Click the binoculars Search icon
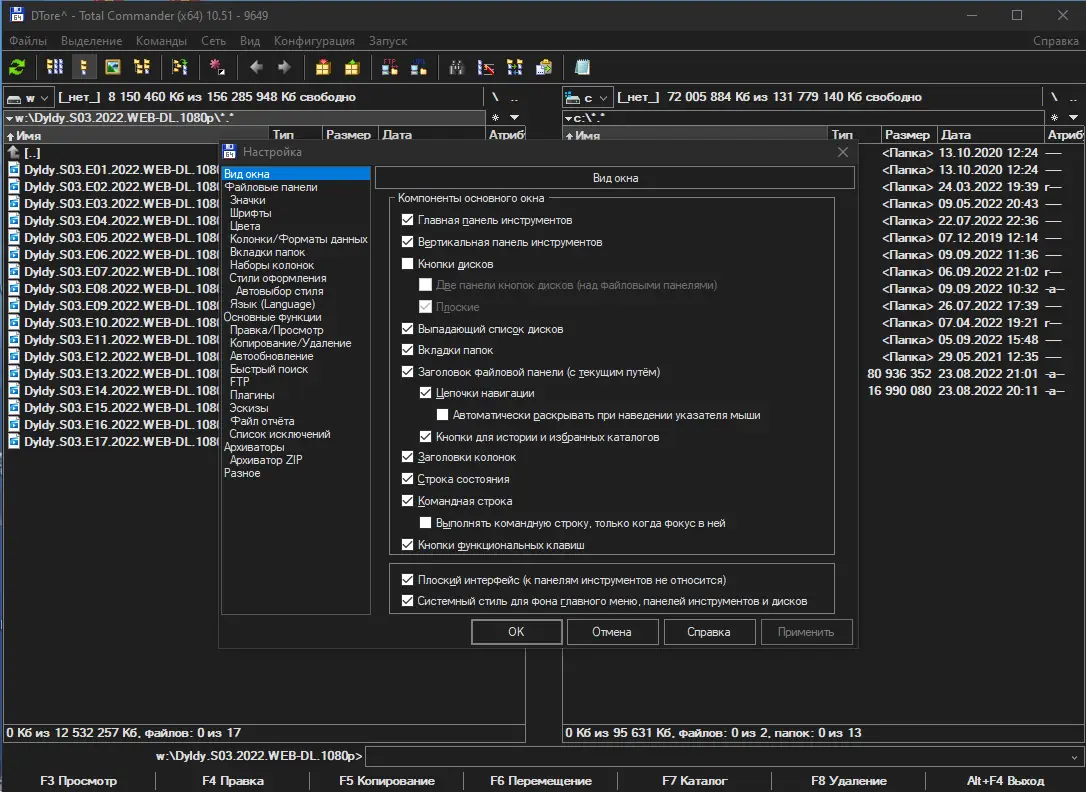This screenshot has height=792, width=1086. tap(457, 67)
